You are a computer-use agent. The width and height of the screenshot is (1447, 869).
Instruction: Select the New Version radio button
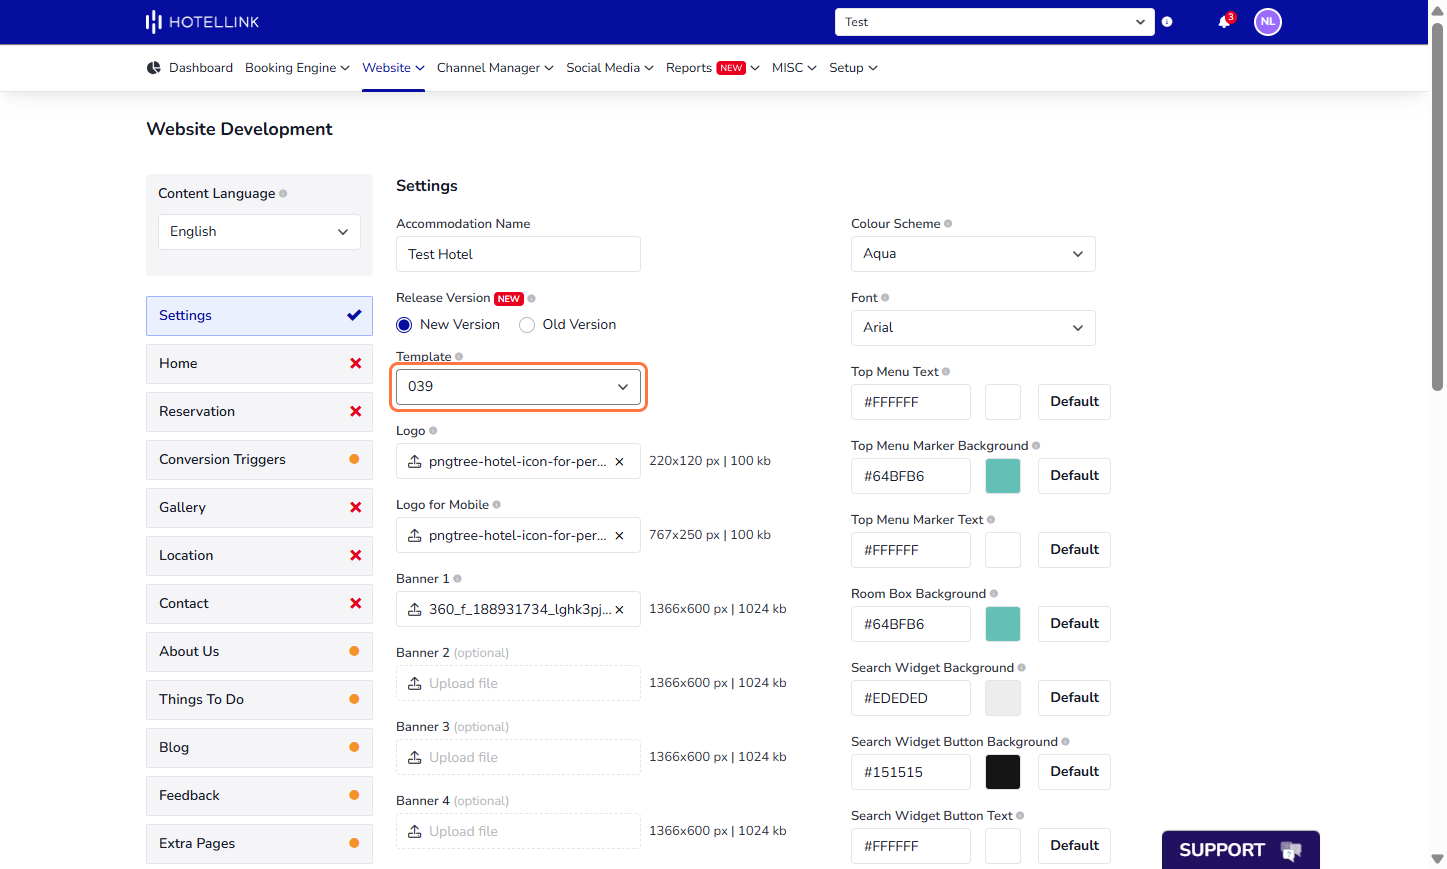[404, 325]
